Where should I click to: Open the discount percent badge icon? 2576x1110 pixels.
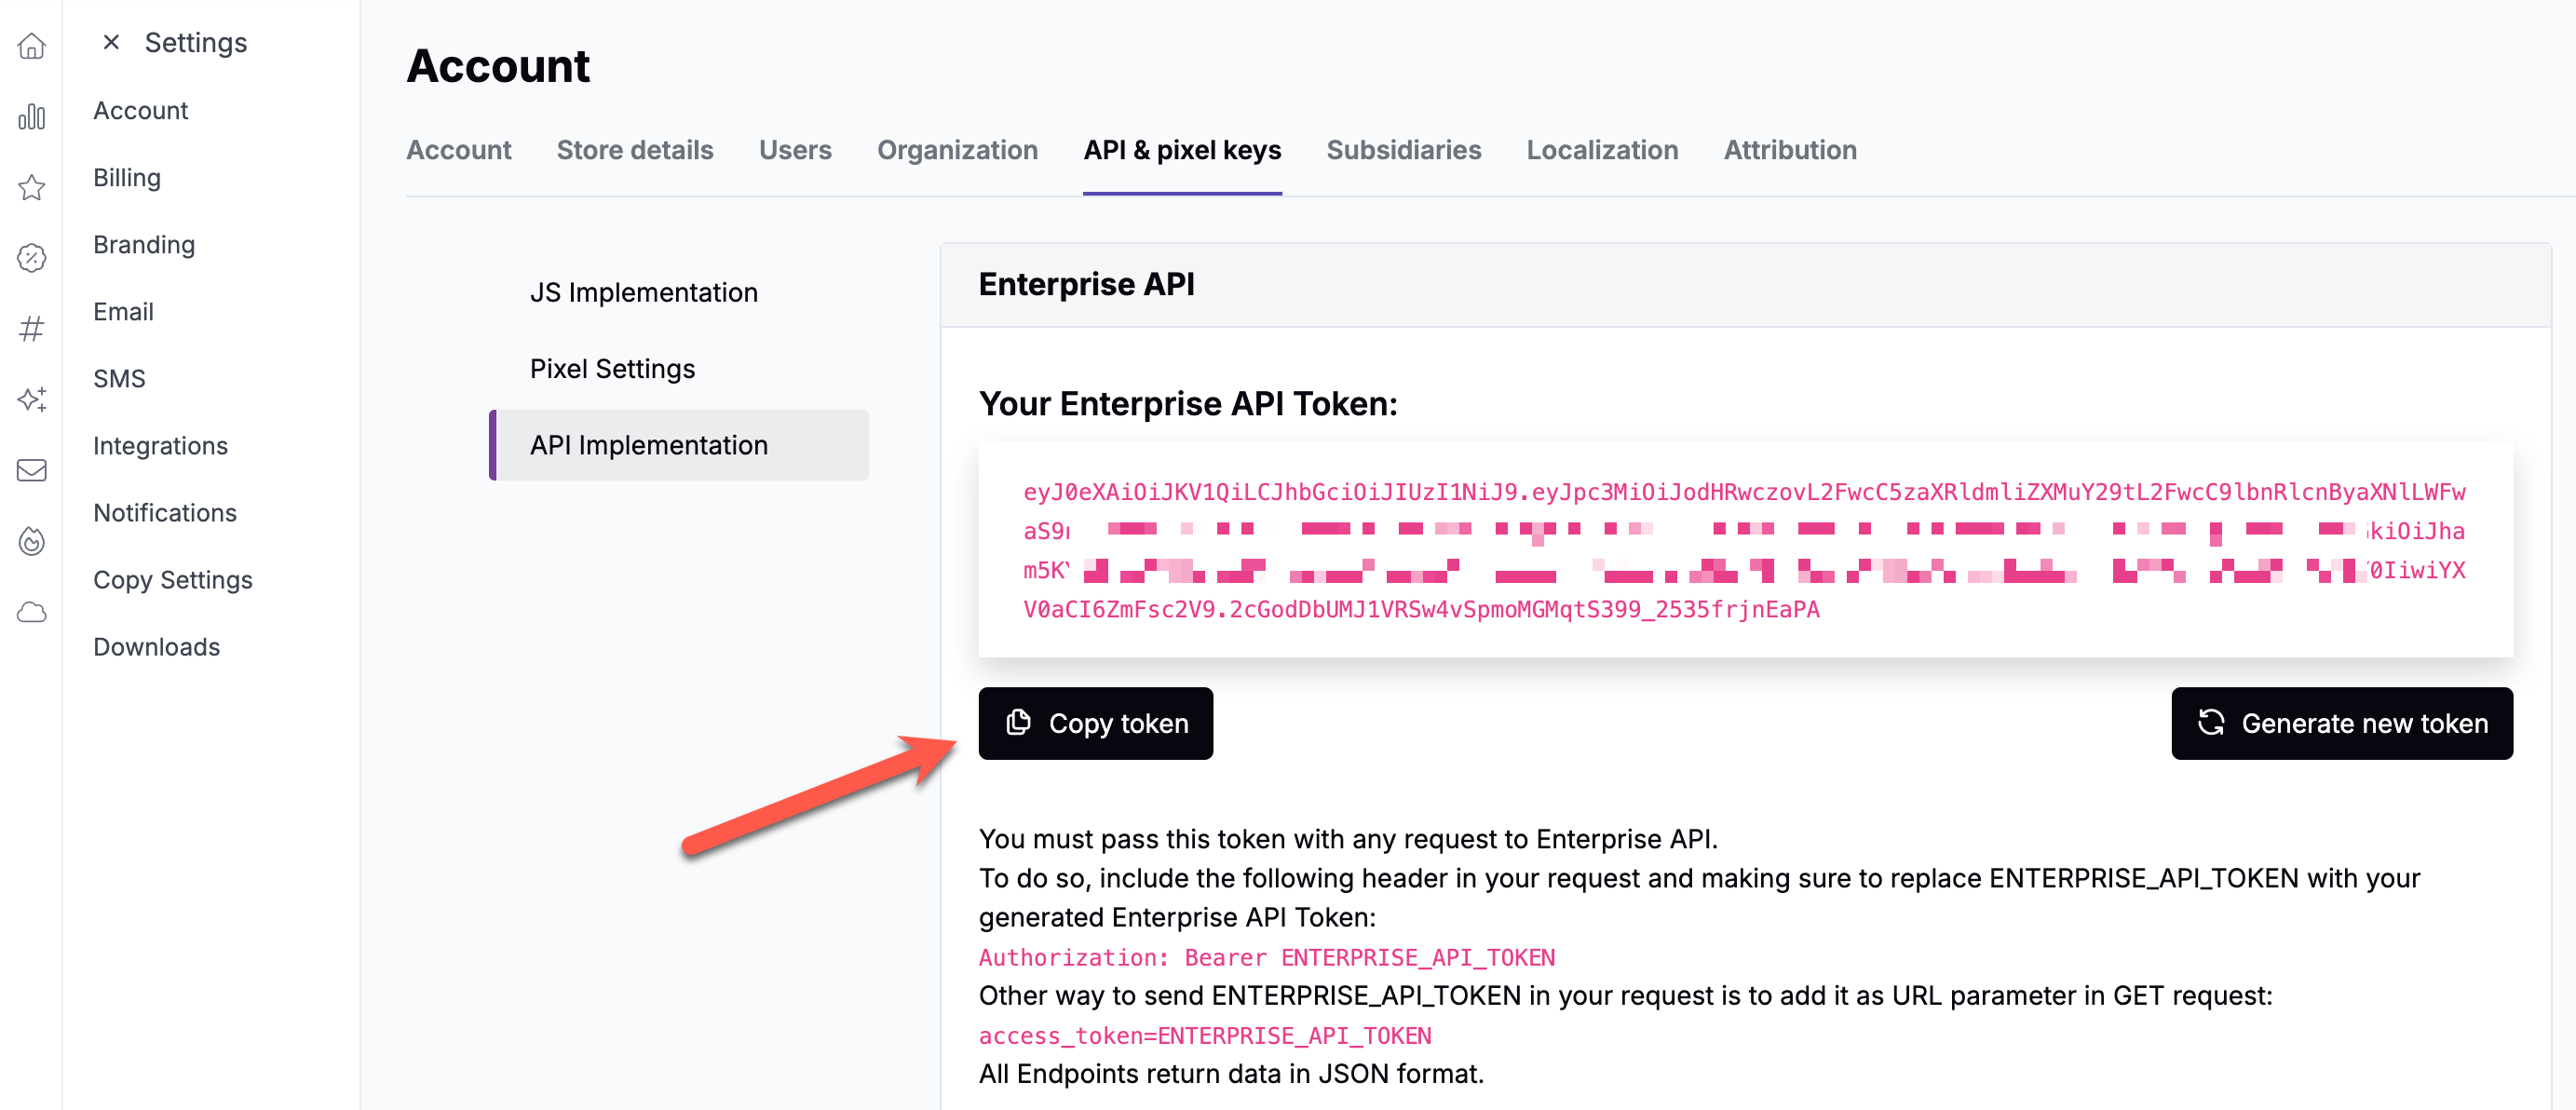(x=32, y=258)
